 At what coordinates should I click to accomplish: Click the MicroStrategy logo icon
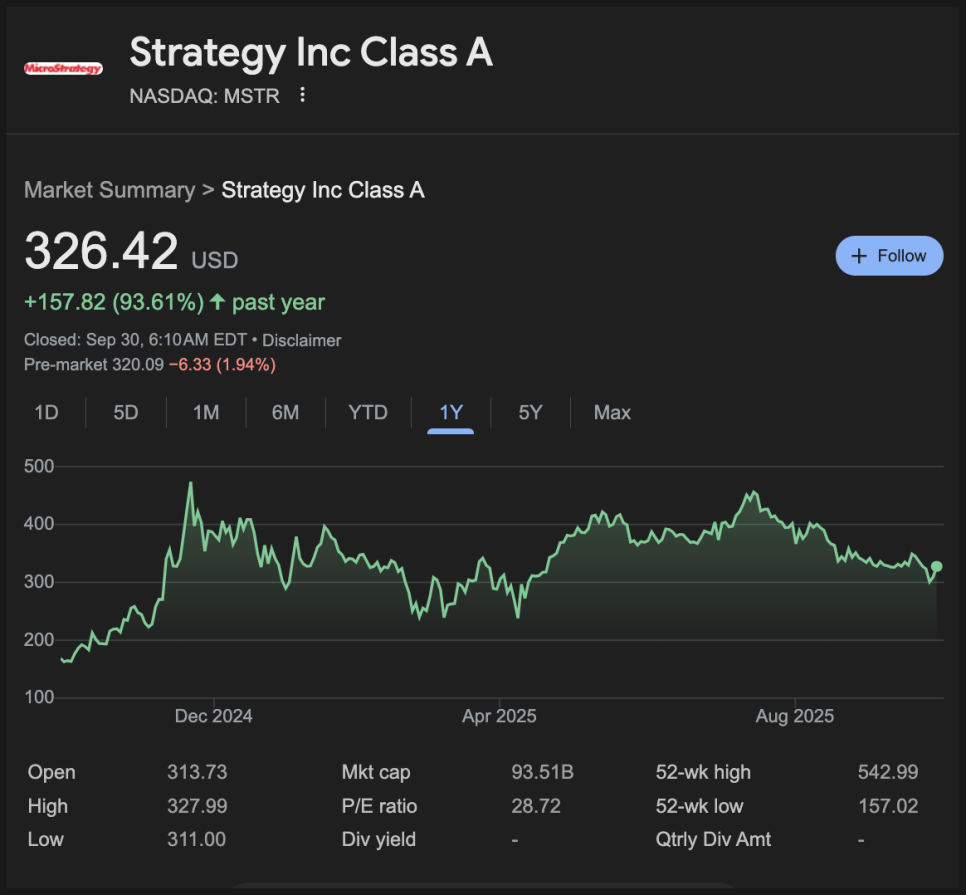pyautogui.click(x=63, y=68)
